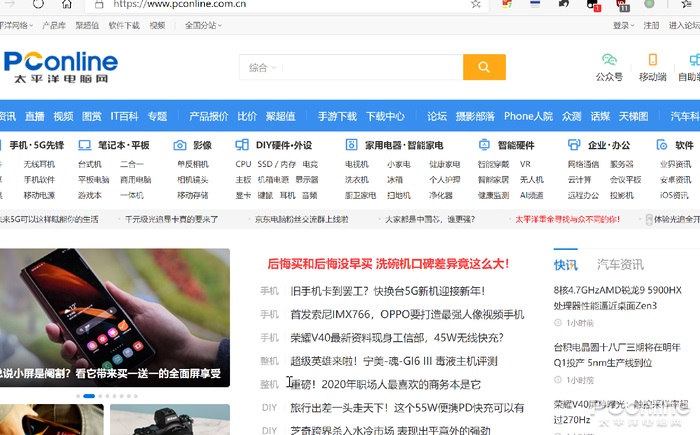Bookmark page with the star icon
700x435 pixels.
(x=476, y=4)
